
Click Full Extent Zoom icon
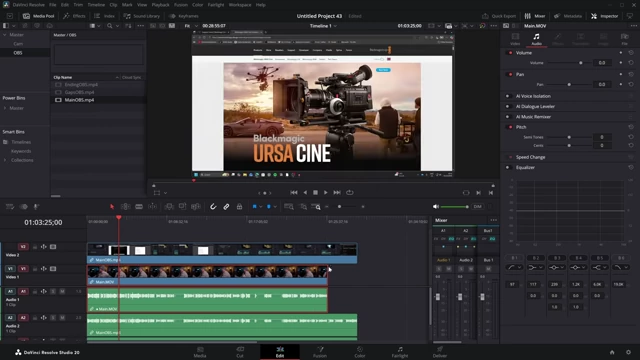[x=289, y=207]
